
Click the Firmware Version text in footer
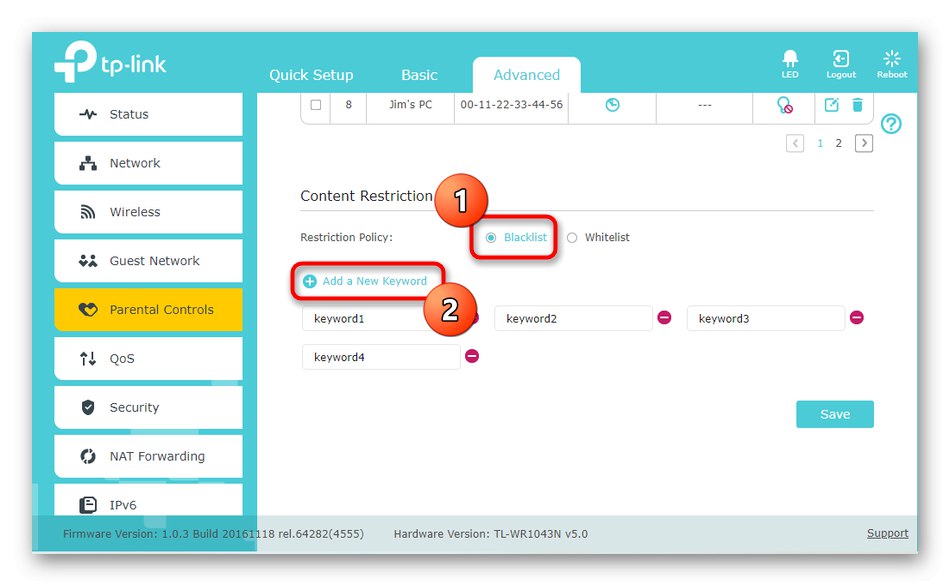pyautogui.click(x=213, y=534)
